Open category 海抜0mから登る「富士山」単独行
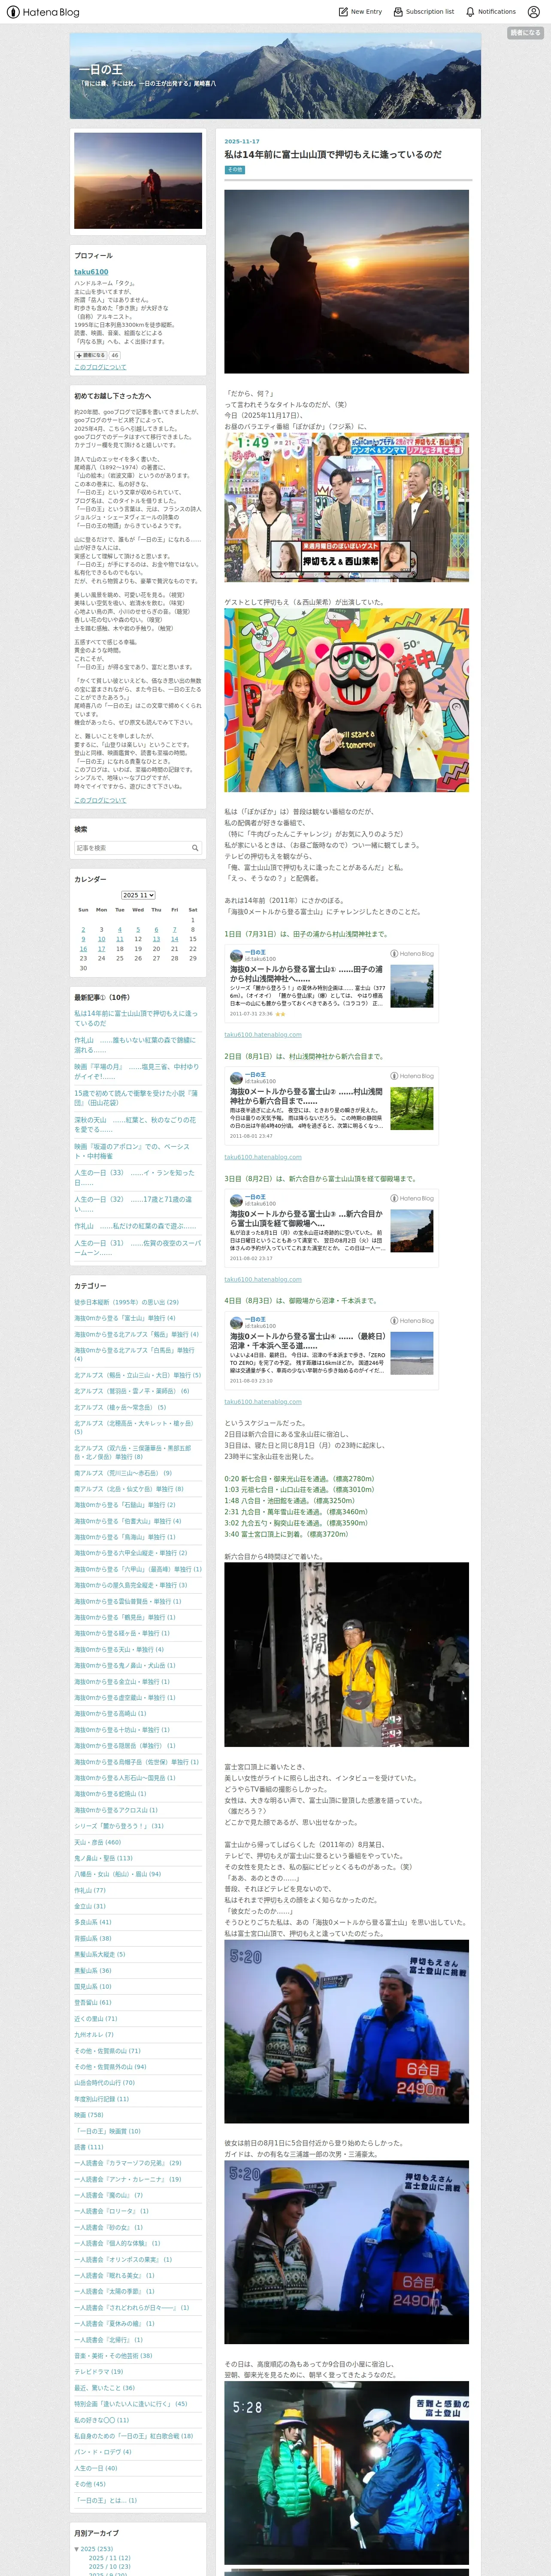This screenshot has width=551, height=2576. tap(124, 1318)
